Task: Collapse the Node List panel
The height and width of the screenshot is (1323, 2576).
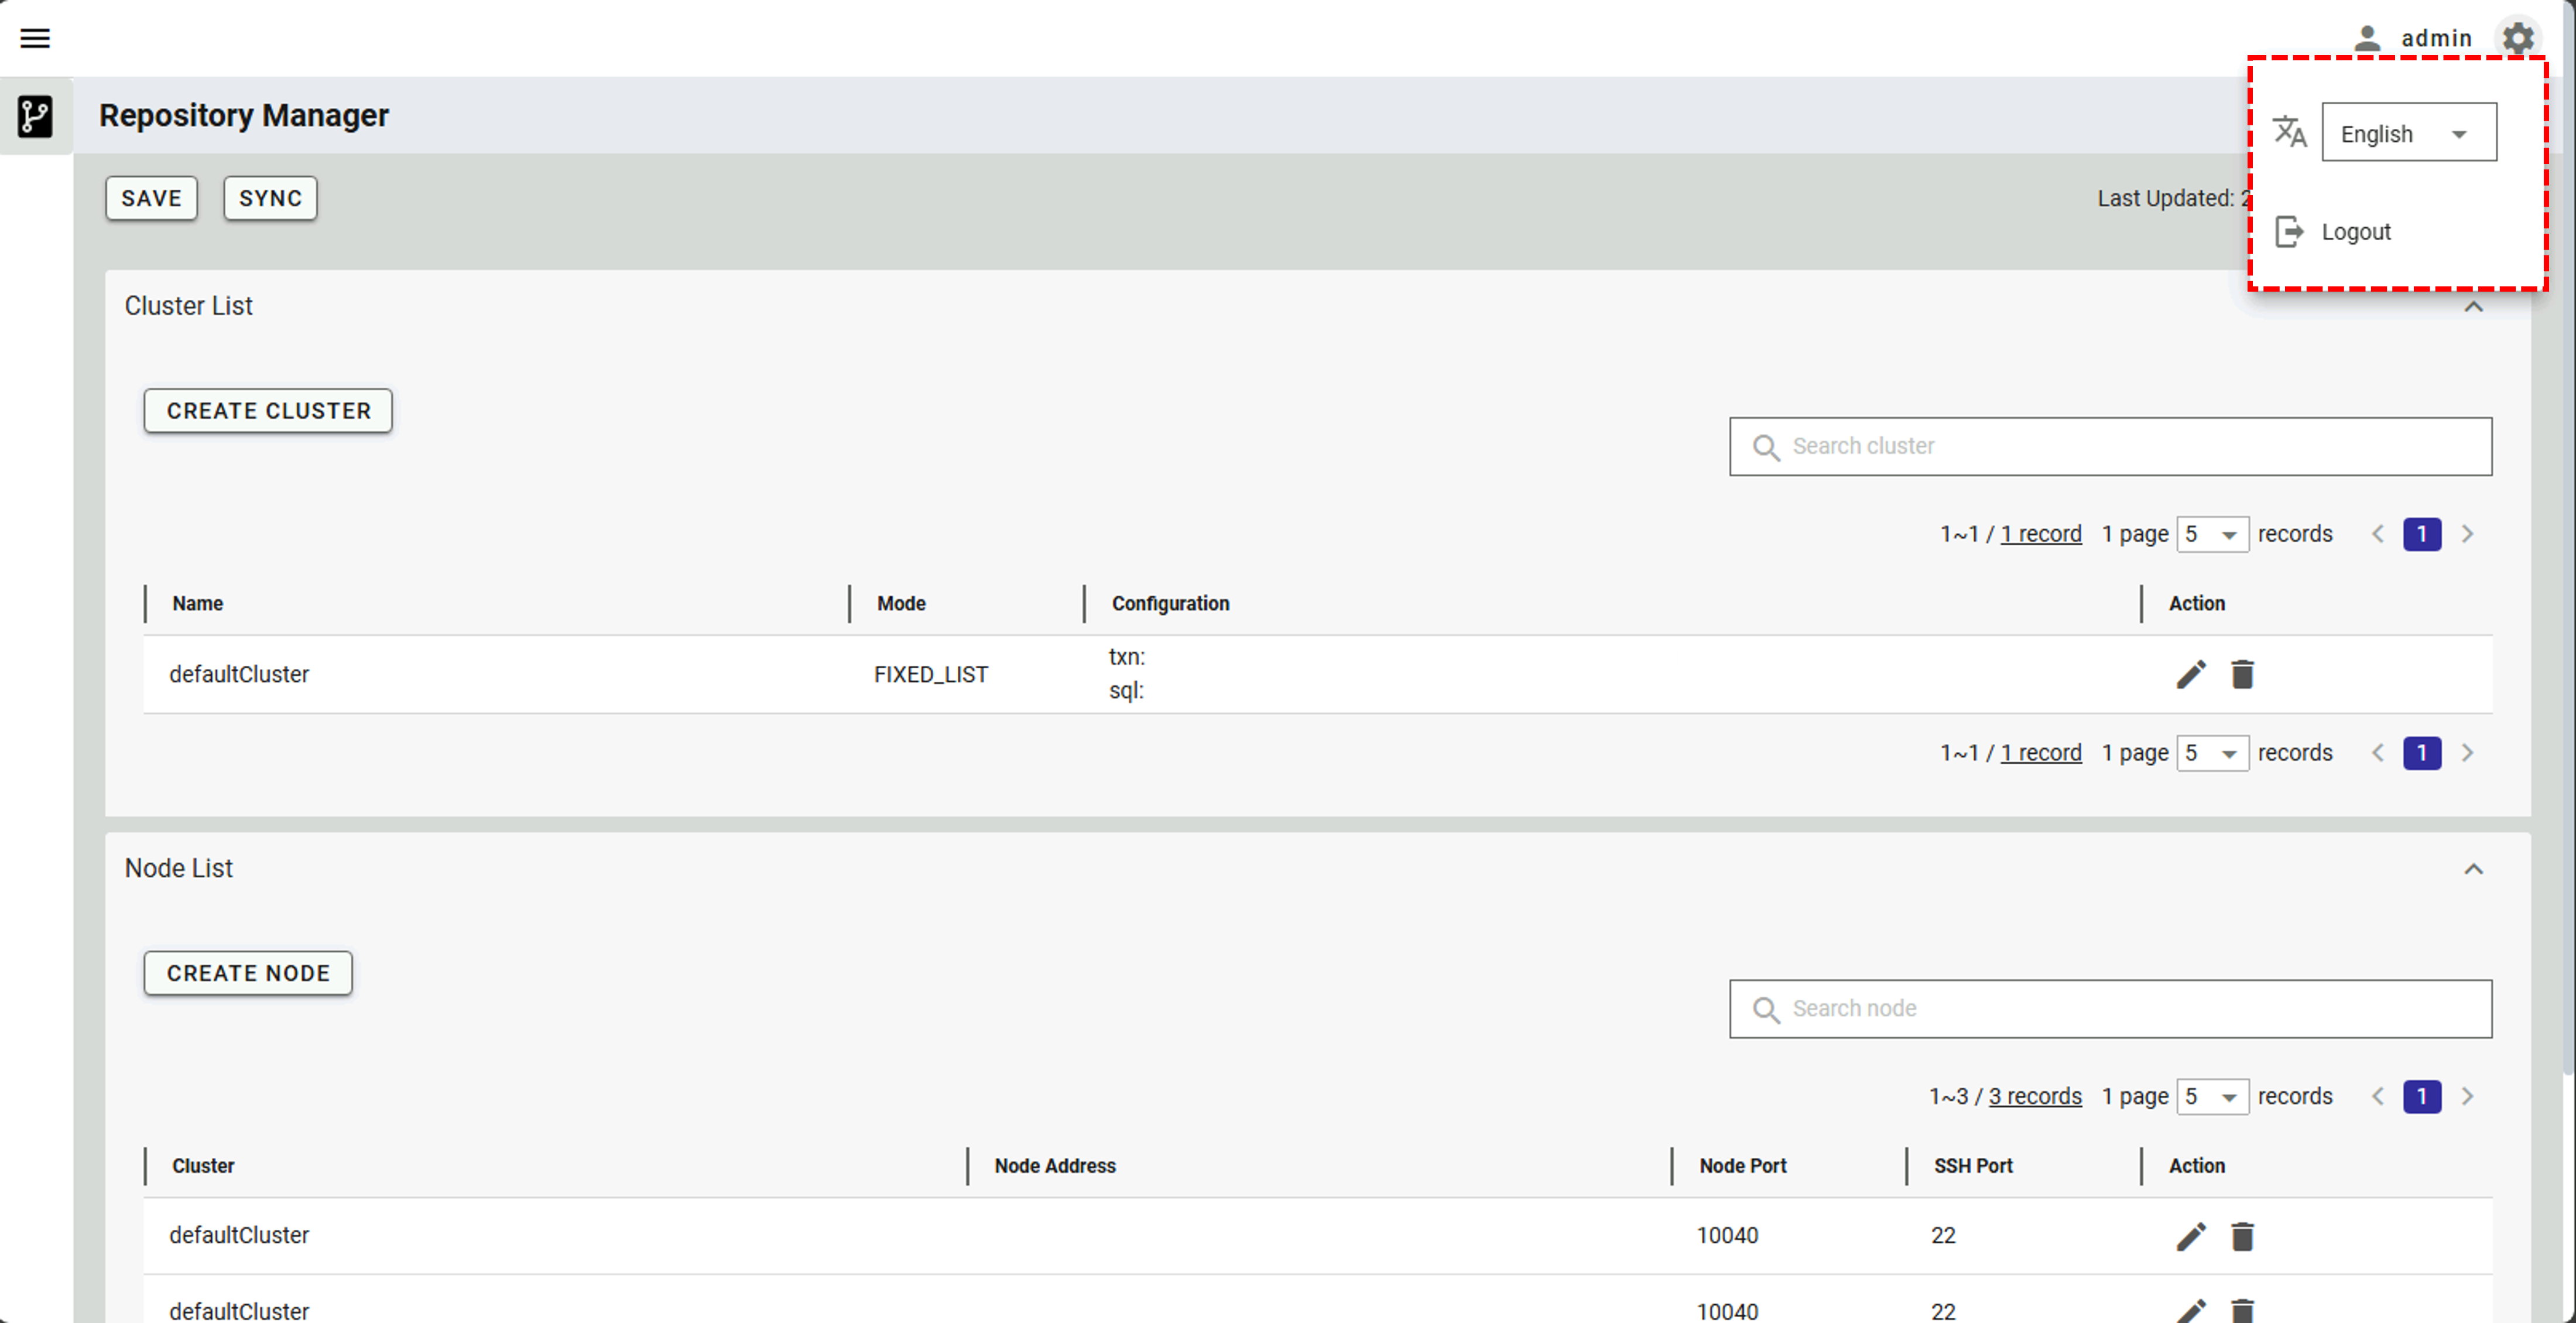Action: click(2473, 869)
